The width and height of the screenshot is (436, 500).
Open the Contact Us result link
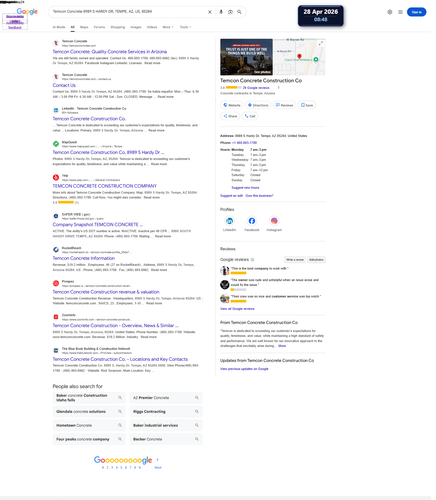coord(64,85)
